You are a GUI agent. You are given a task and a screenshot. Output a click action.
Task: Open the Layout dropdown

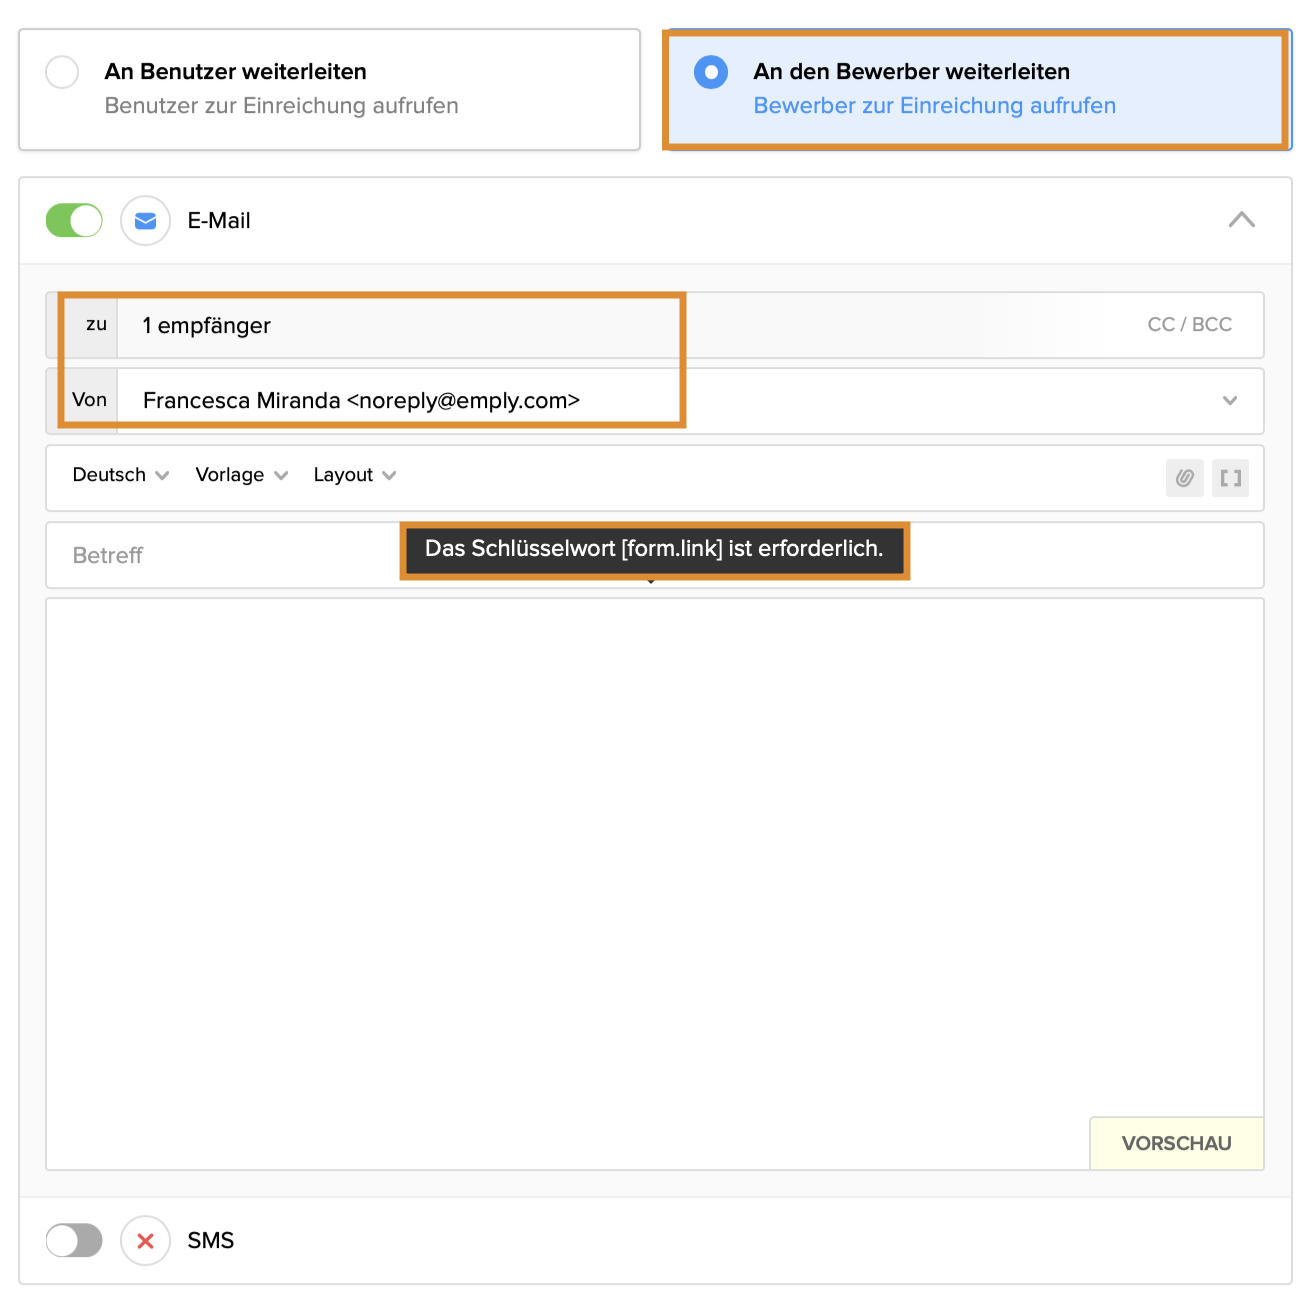354,475
